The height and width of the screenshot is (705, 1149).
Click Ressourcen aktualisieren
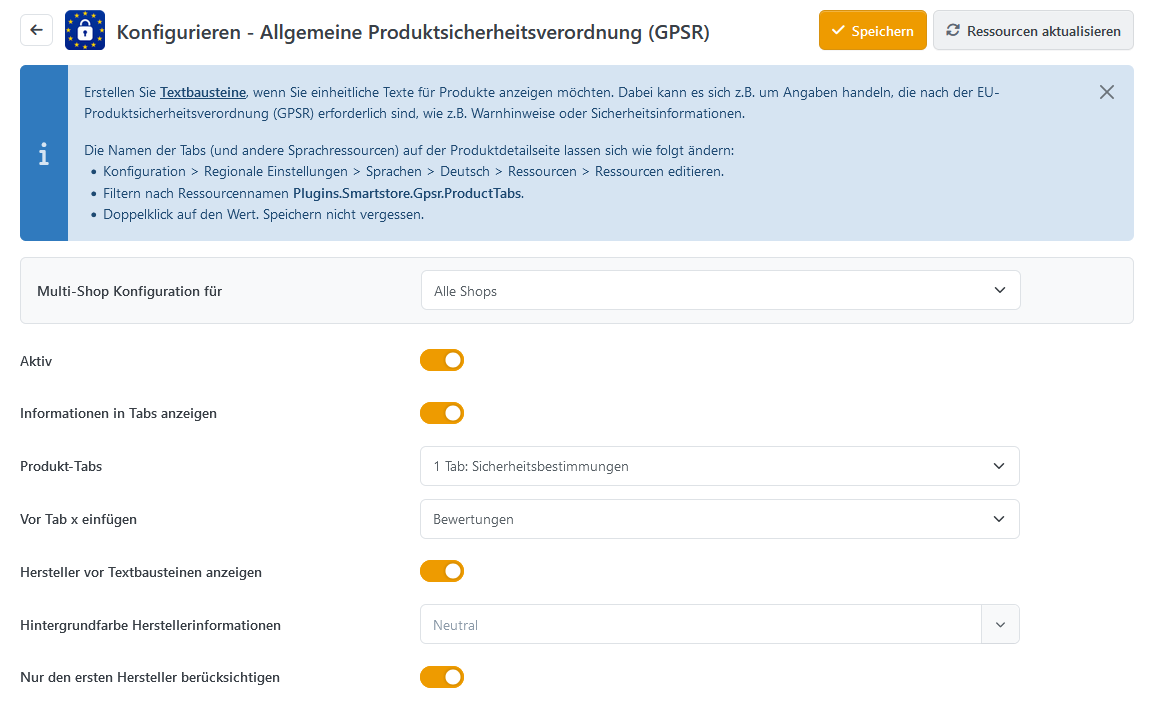click(x=1033, y=30)
